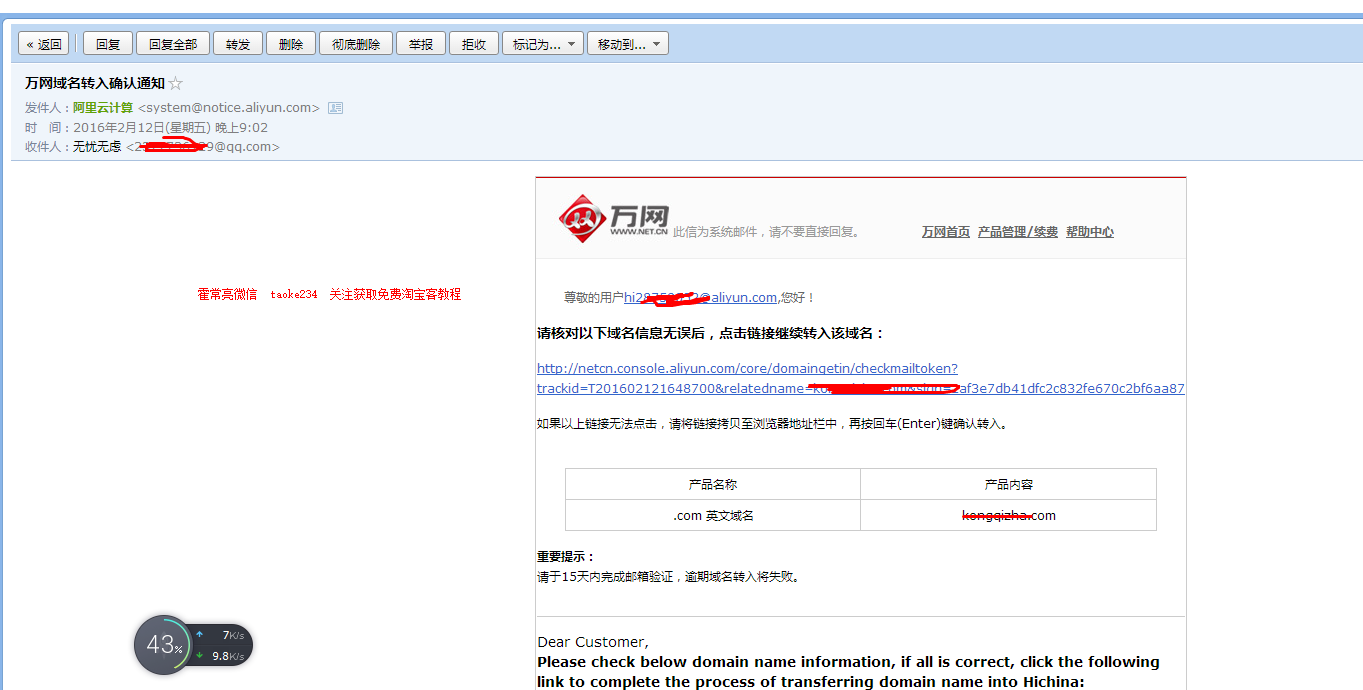Image resolution: width=1363 pixels, height=690 pixels.
Task: Click the aliyun.com user email link
Action: 700,298
